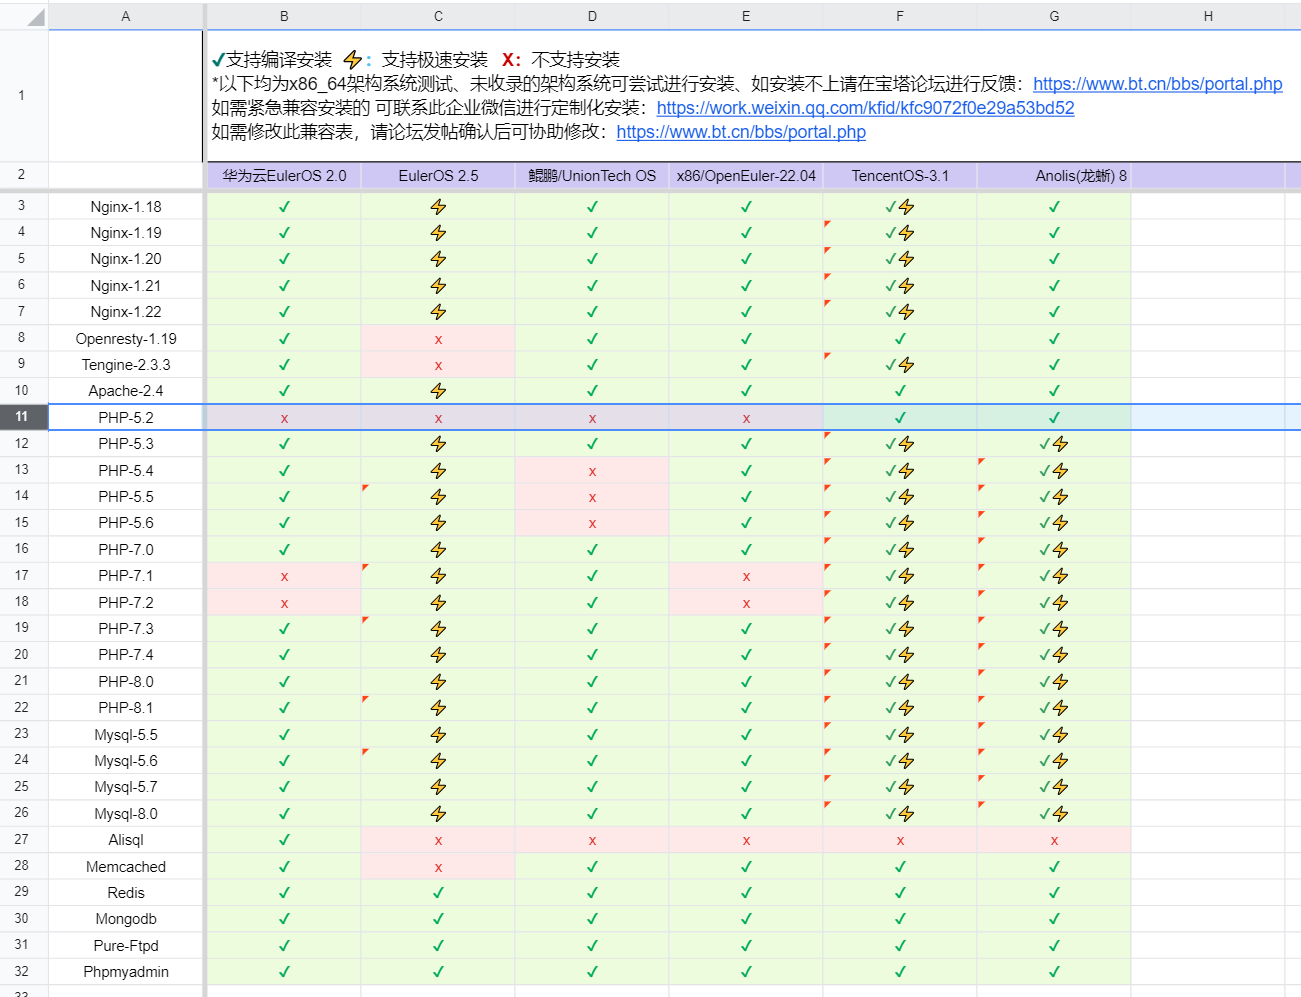Image resolution: width=1301 pixels, height=997 pixels.
Task: Click the 鲲鹏/UnionTech OS header cell
Action: 592,176
